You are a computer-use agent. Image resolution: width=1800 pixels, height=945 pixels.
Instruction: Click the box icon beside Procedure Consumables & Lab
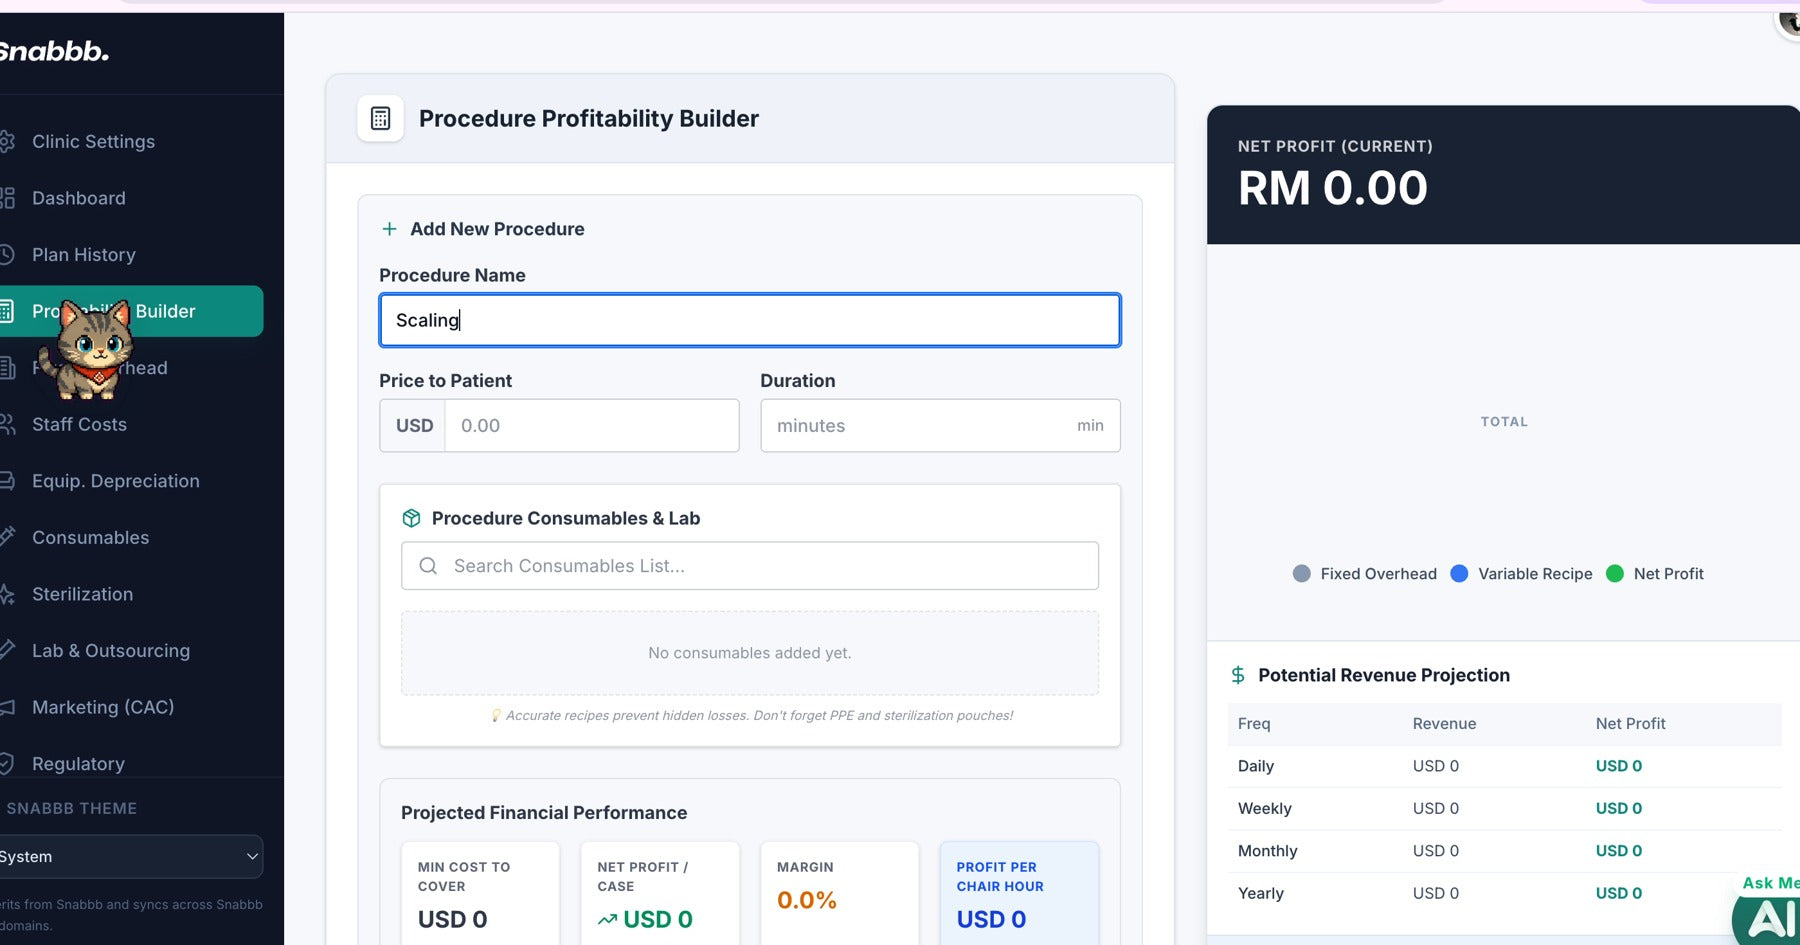(x=411, y=518)
